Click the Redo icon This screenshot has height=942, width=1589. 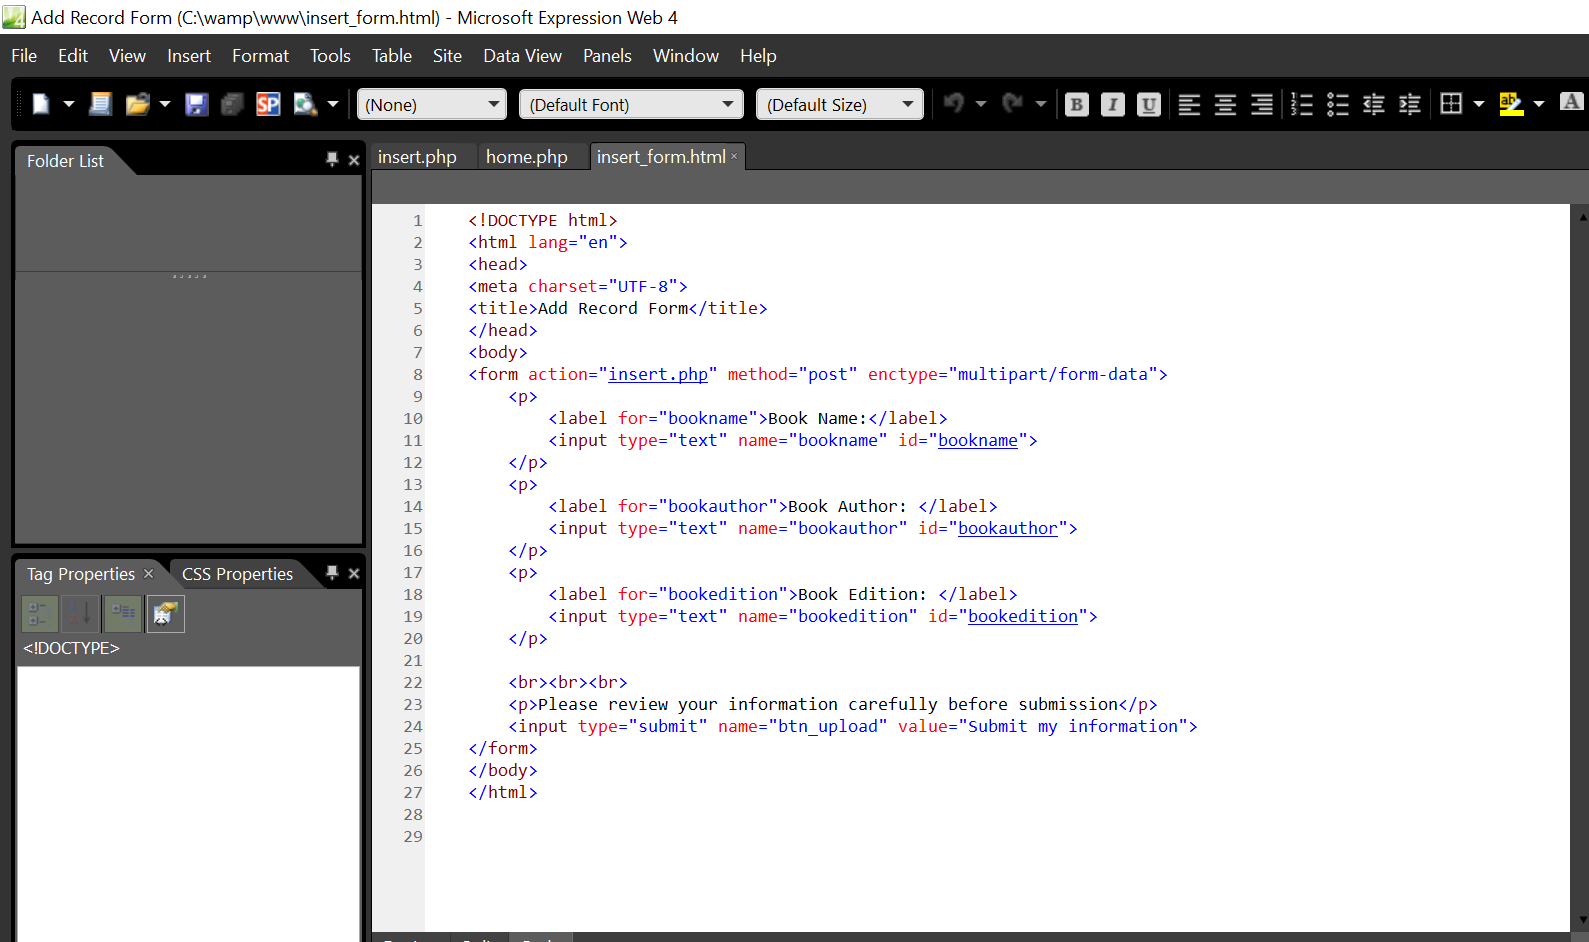[1013, 104]
